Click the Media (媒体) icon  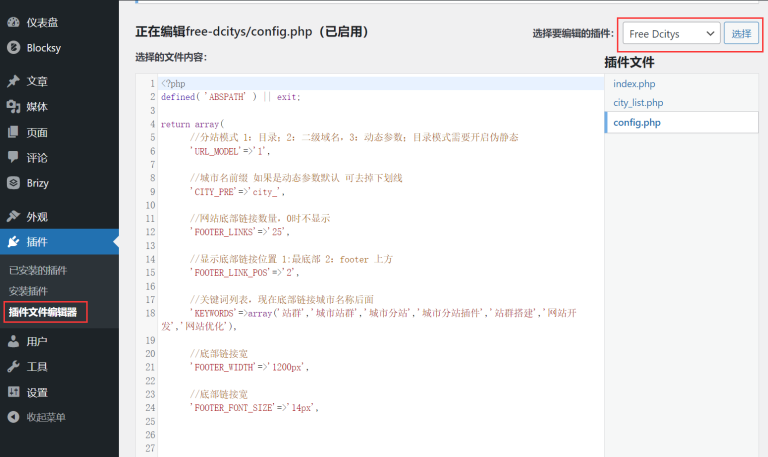[13, 107]
